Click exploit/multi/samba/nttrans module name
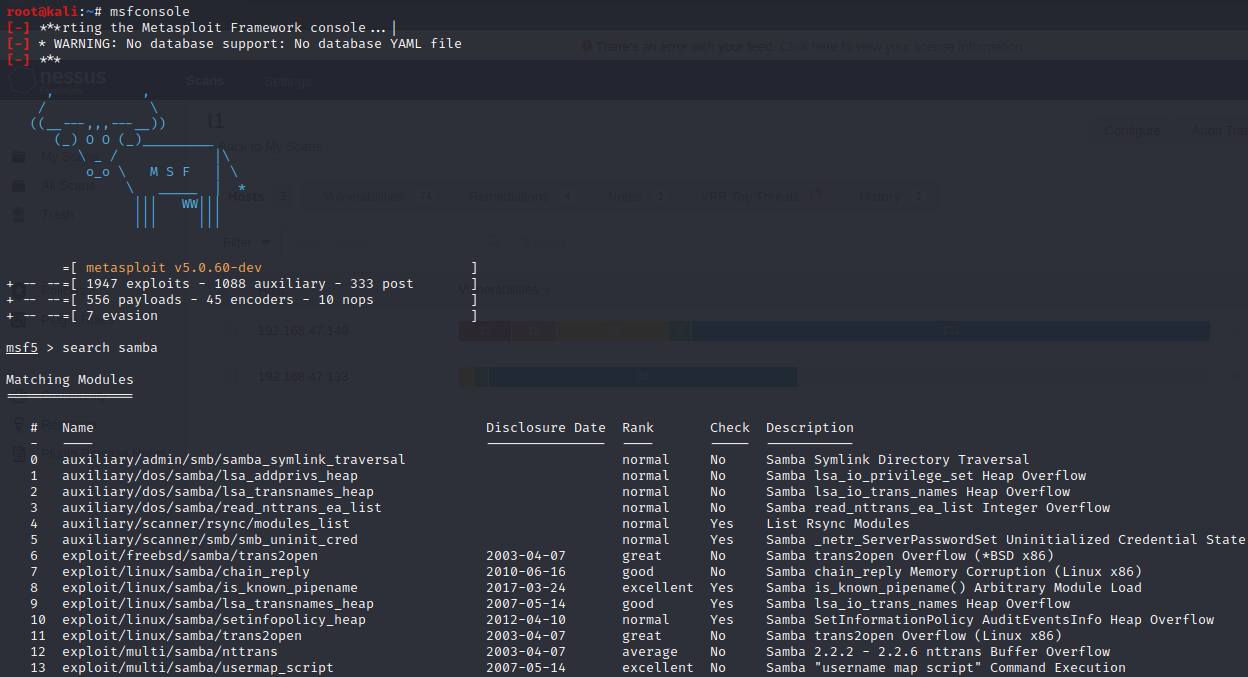 pyautogui.click(x=170, y=652)
